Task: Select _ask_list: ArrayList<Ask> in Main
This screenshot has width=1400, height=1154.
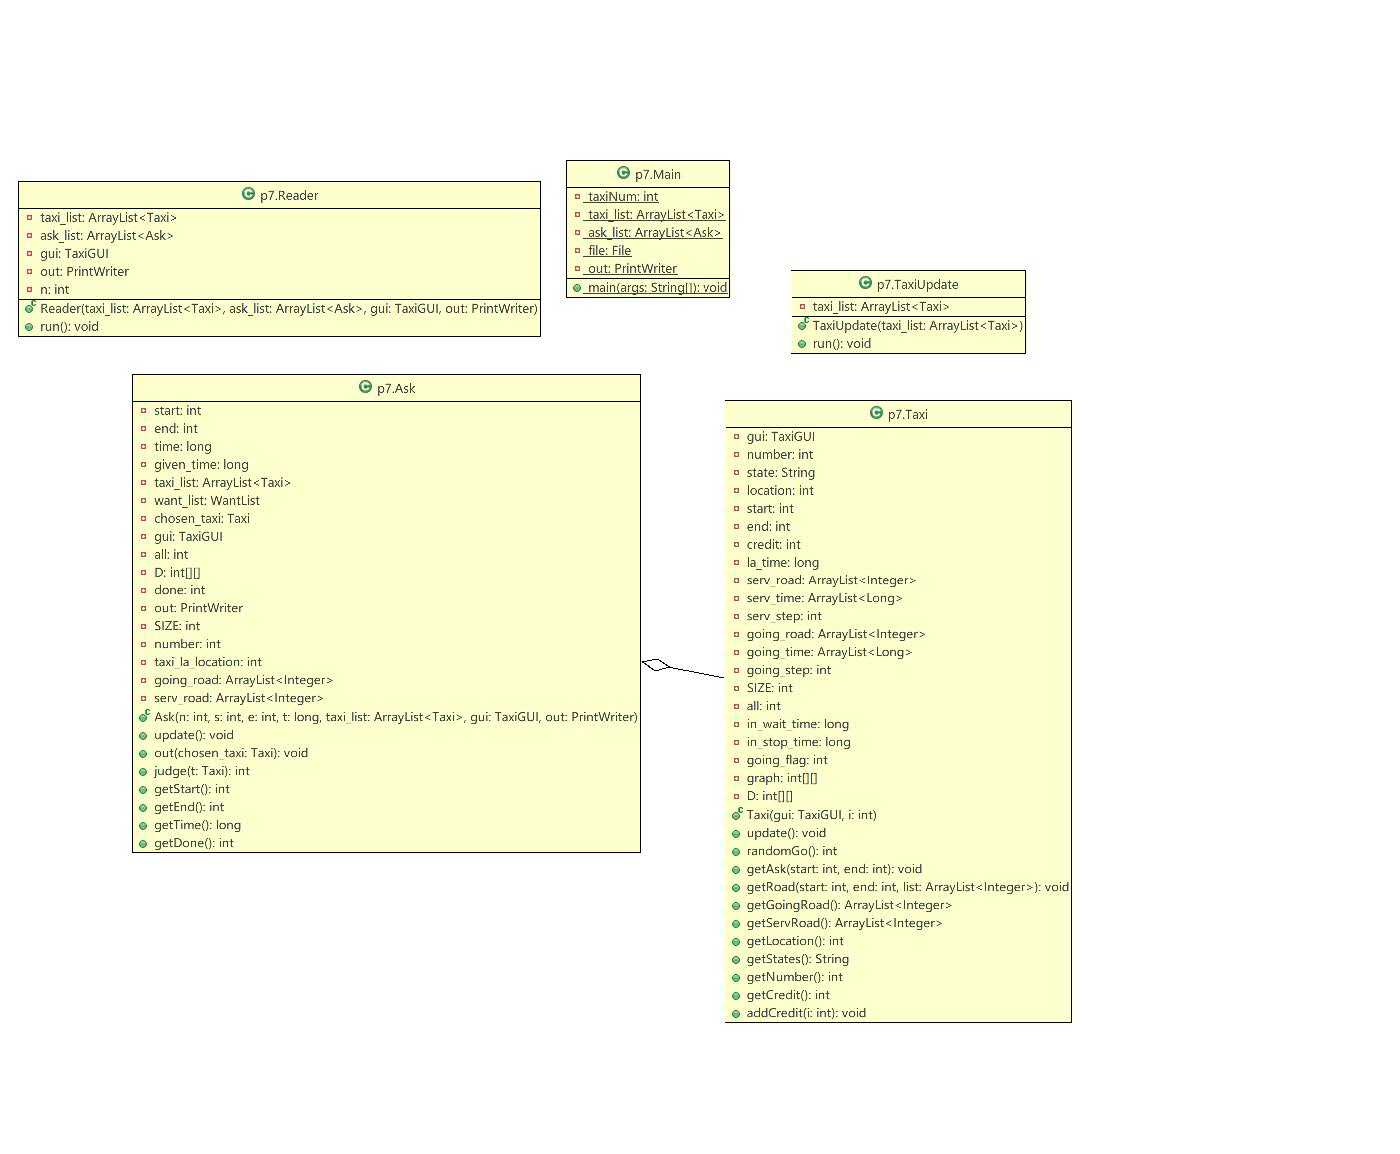Action: [654, 233]
